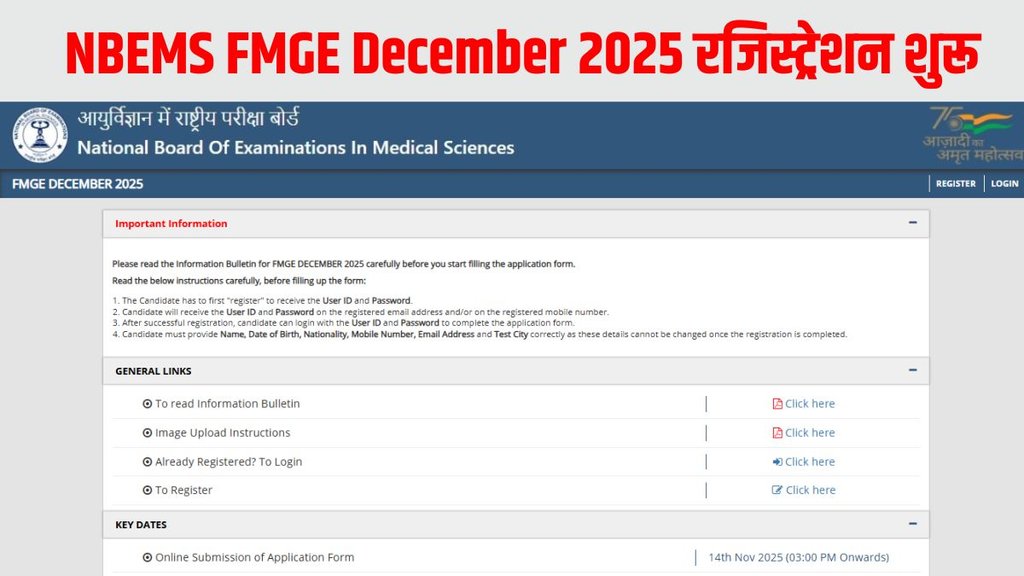Collapse the Important Information section

tap(911, 223)
